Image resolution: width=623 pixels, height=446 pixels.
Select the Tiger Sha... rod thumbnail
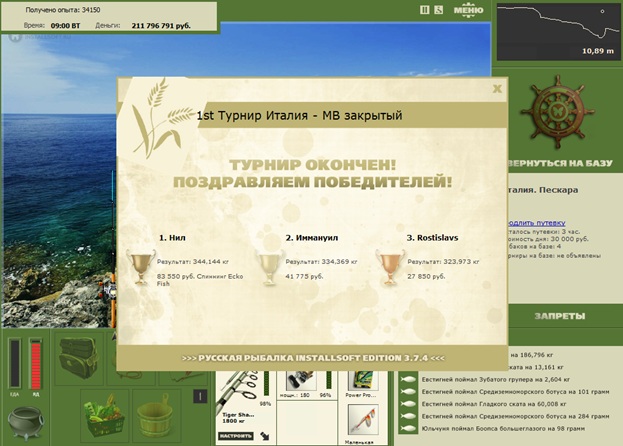237,391
